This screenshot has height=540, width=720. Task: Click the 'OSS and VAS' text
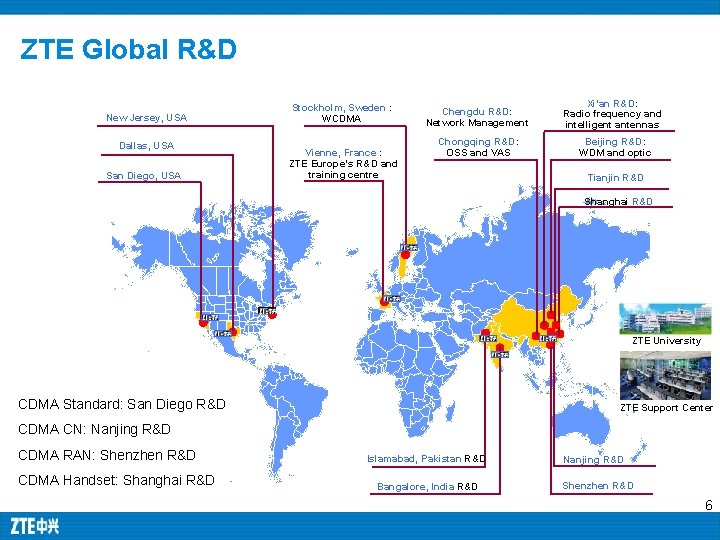pyautogui.click(x=478, y=152)
